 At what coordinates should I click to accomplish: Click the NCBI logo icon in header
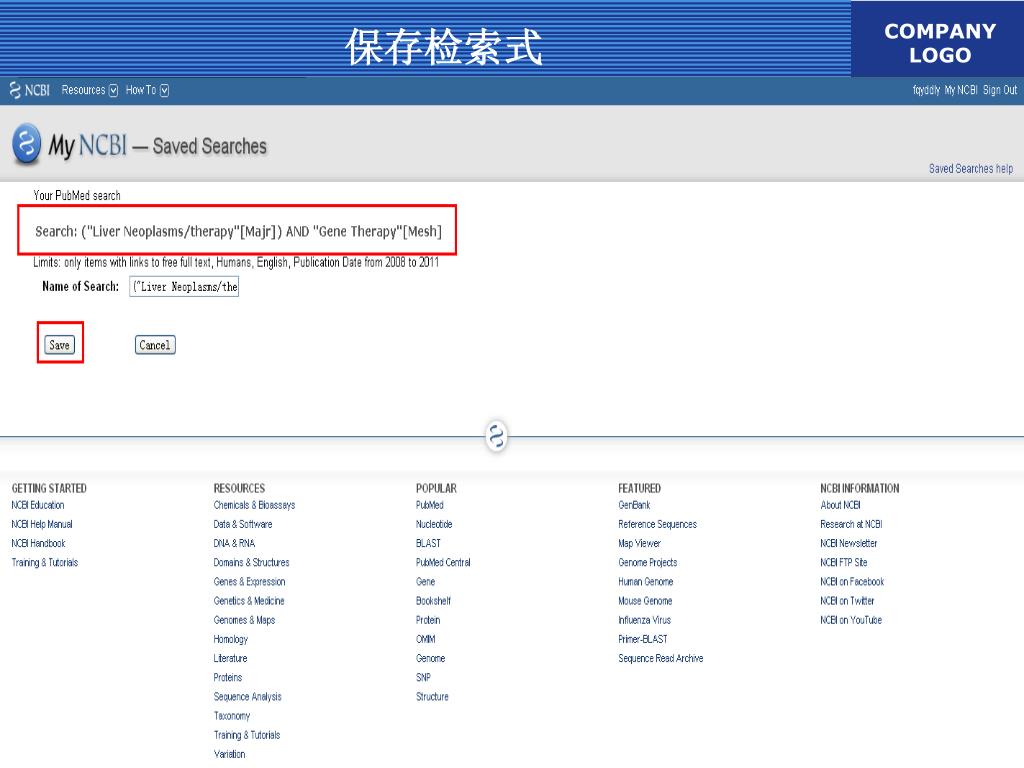(x=30, y=90)
